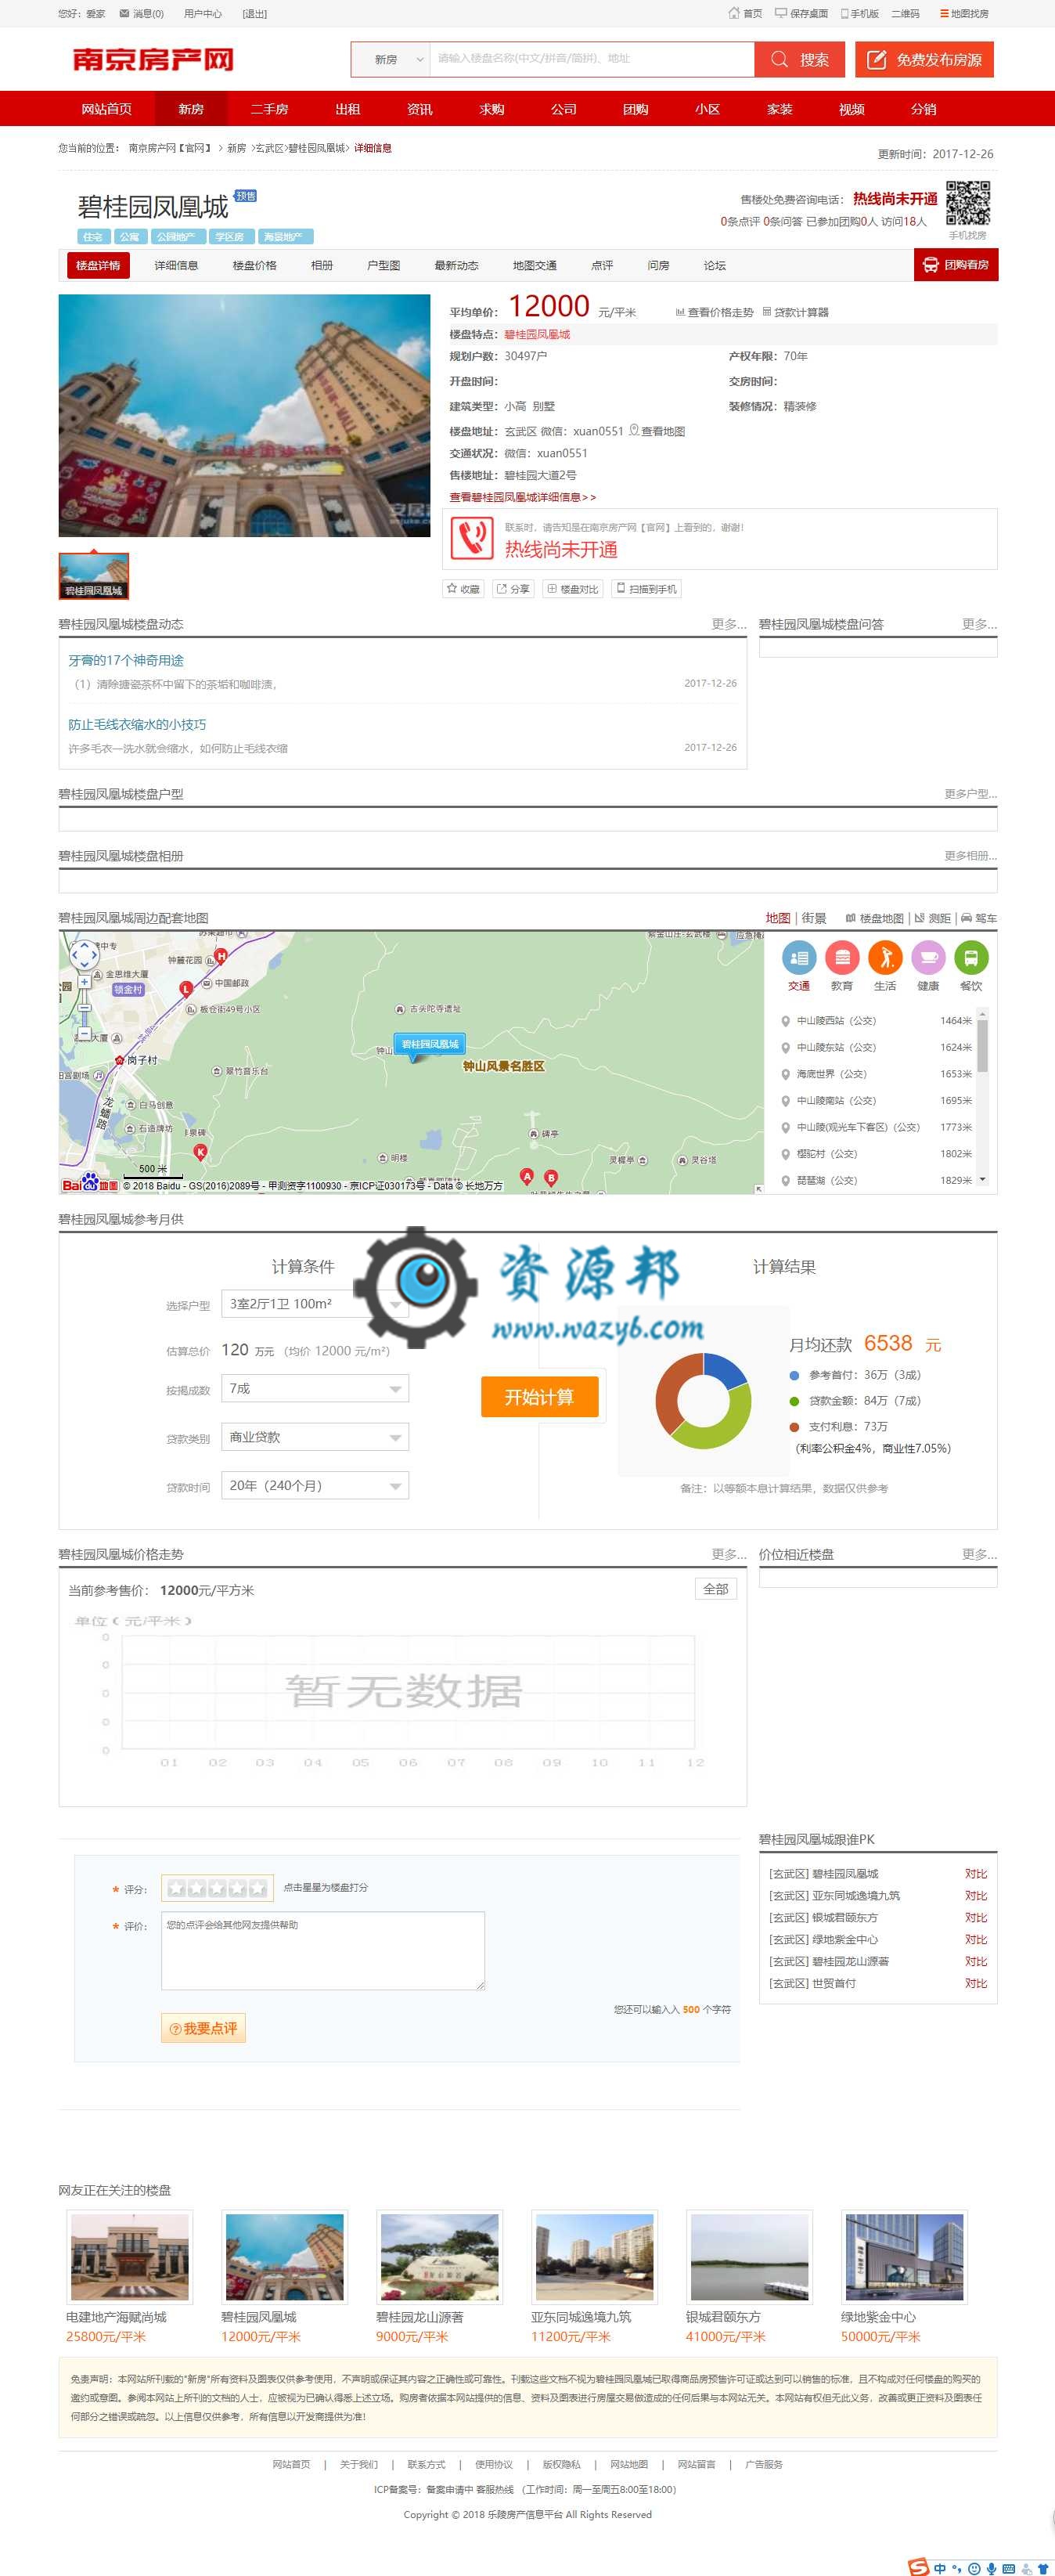The height and width of the screenshot is (2576, 1055).
Task: Click the 交通 category icon
Action: (x=798, y=958)
